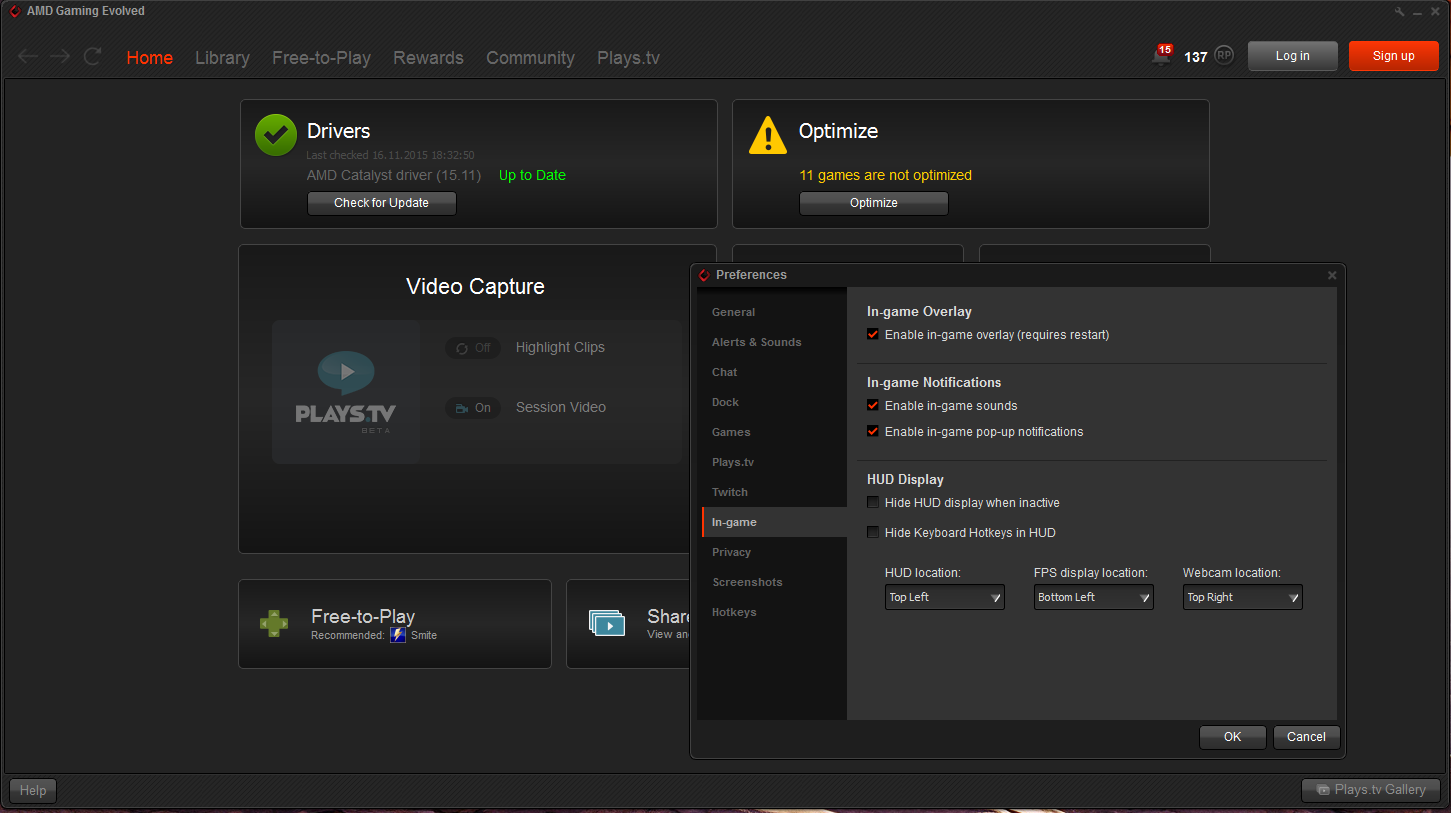The image size is (1451, 813).
Task: Go to the Home tab
Action: pos(150,58)
